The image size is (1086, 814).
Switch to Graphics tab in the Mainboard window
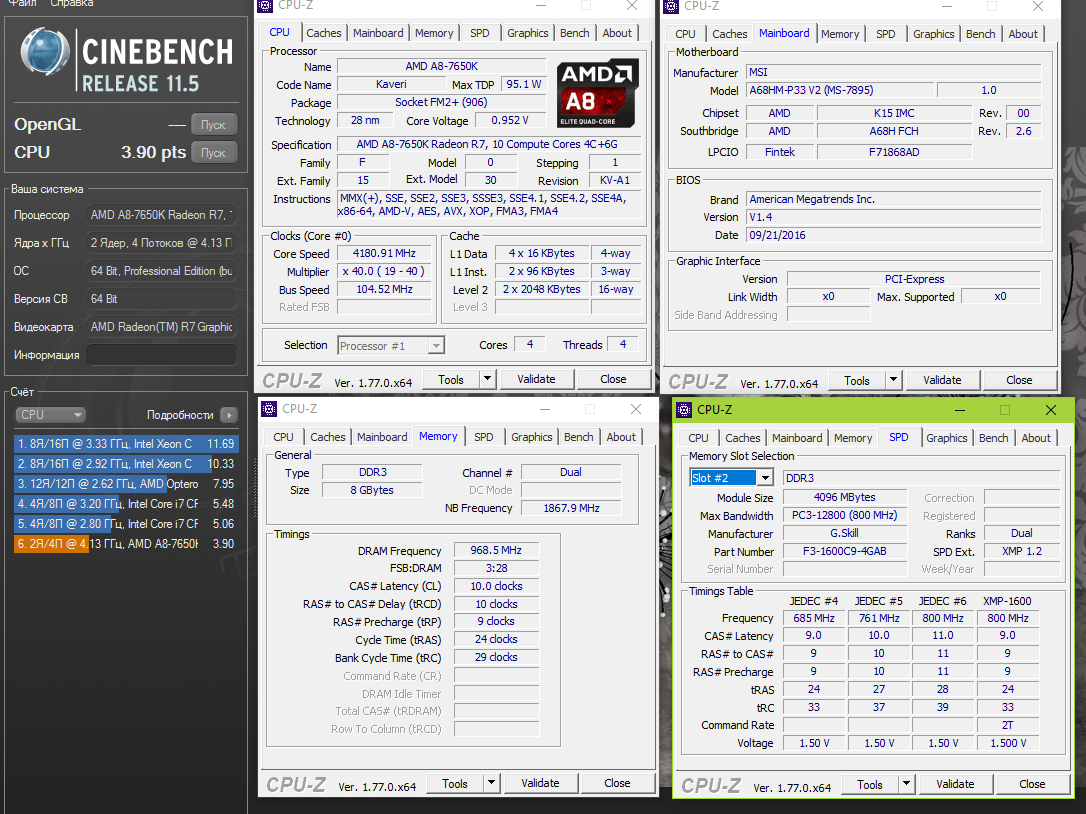pyautogui.click(x=934, y=34)
